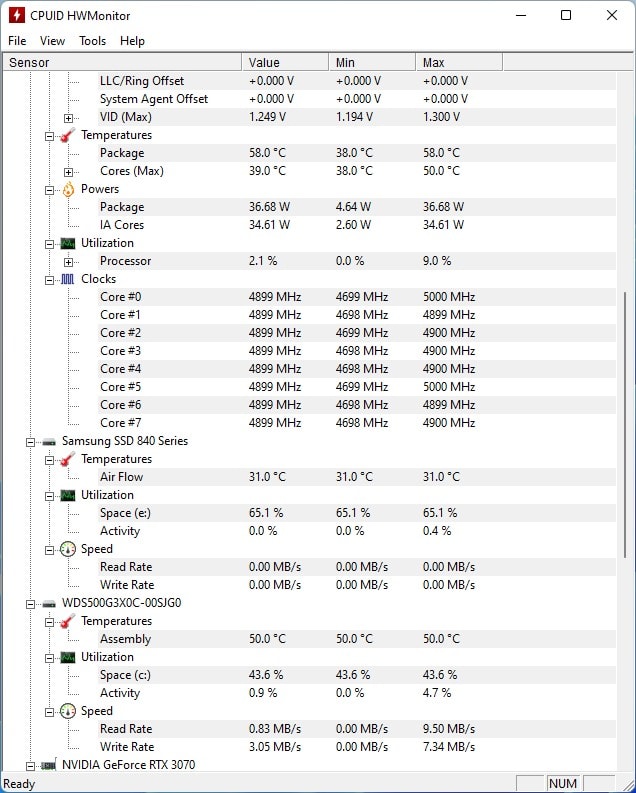Image resolution: width=636 pixels, height=793 pixels.
Task: Expand the Cores (Max) temperatures node
Action: click(x=68, y=172)
